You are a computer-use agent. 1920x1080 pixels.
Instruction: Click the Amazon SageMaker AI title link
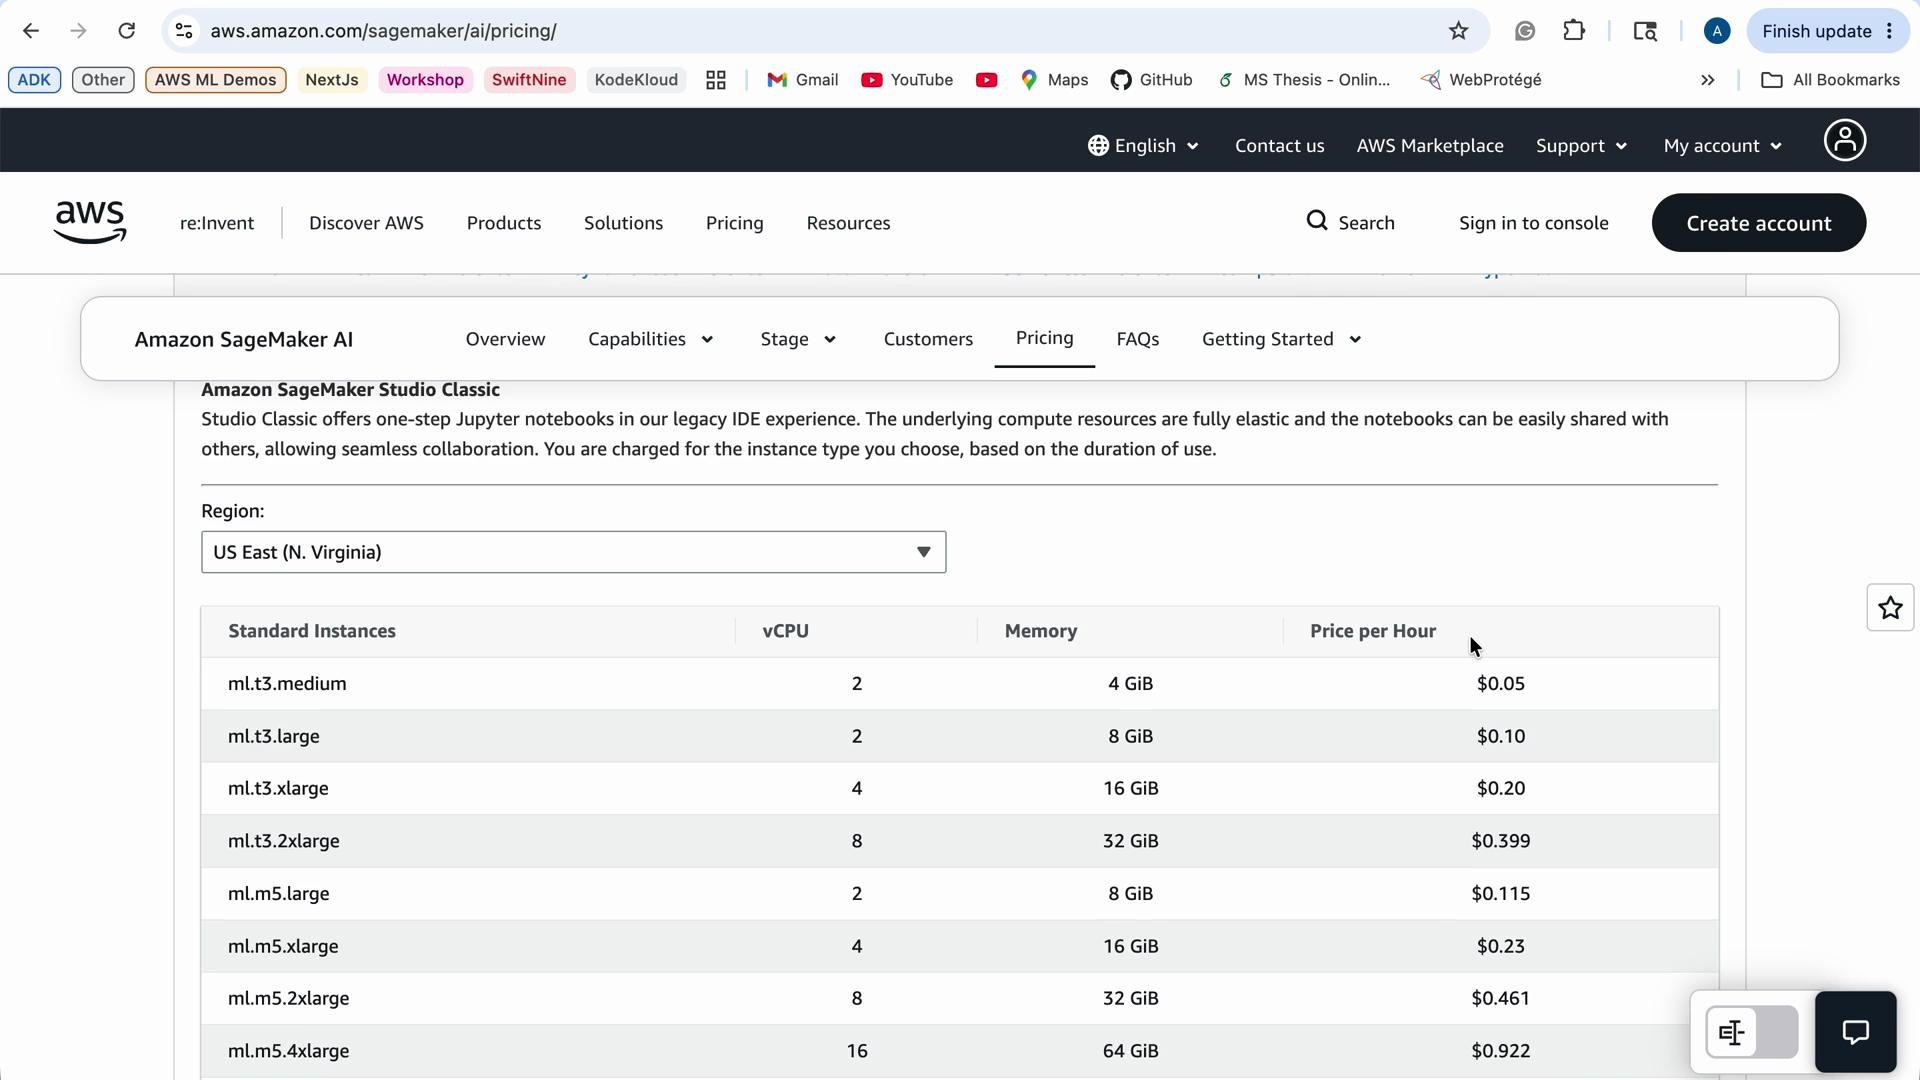(x=244, y=340)
